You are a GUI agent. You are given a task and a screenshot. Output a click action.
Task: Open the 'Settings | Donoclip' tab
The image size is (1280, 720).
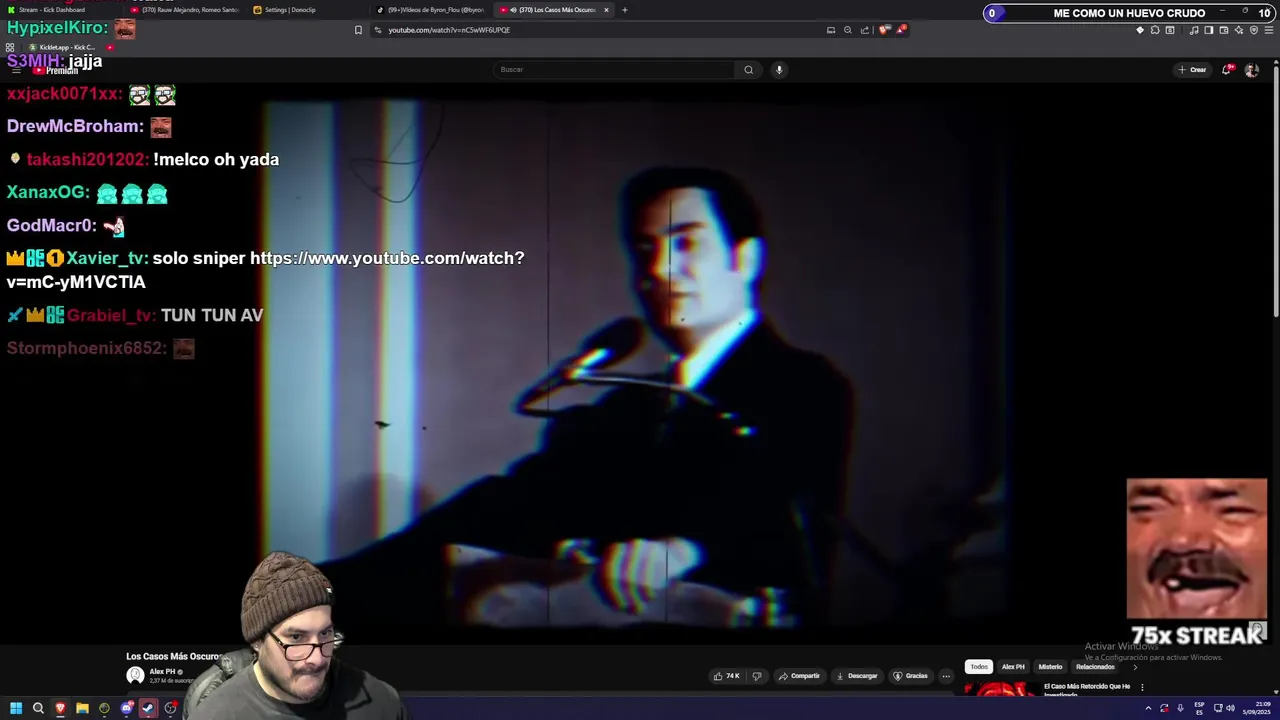coord(308,10)
